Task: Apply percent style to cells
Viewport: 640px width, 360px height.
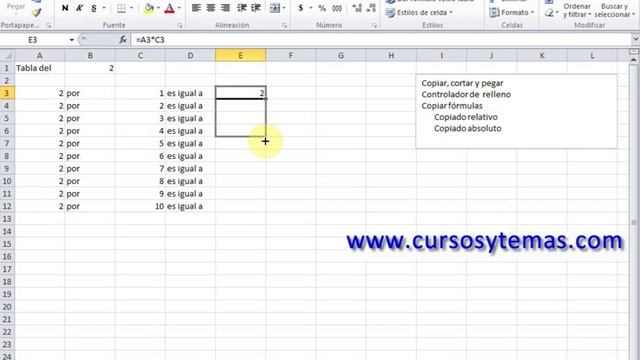Action: 322,8
